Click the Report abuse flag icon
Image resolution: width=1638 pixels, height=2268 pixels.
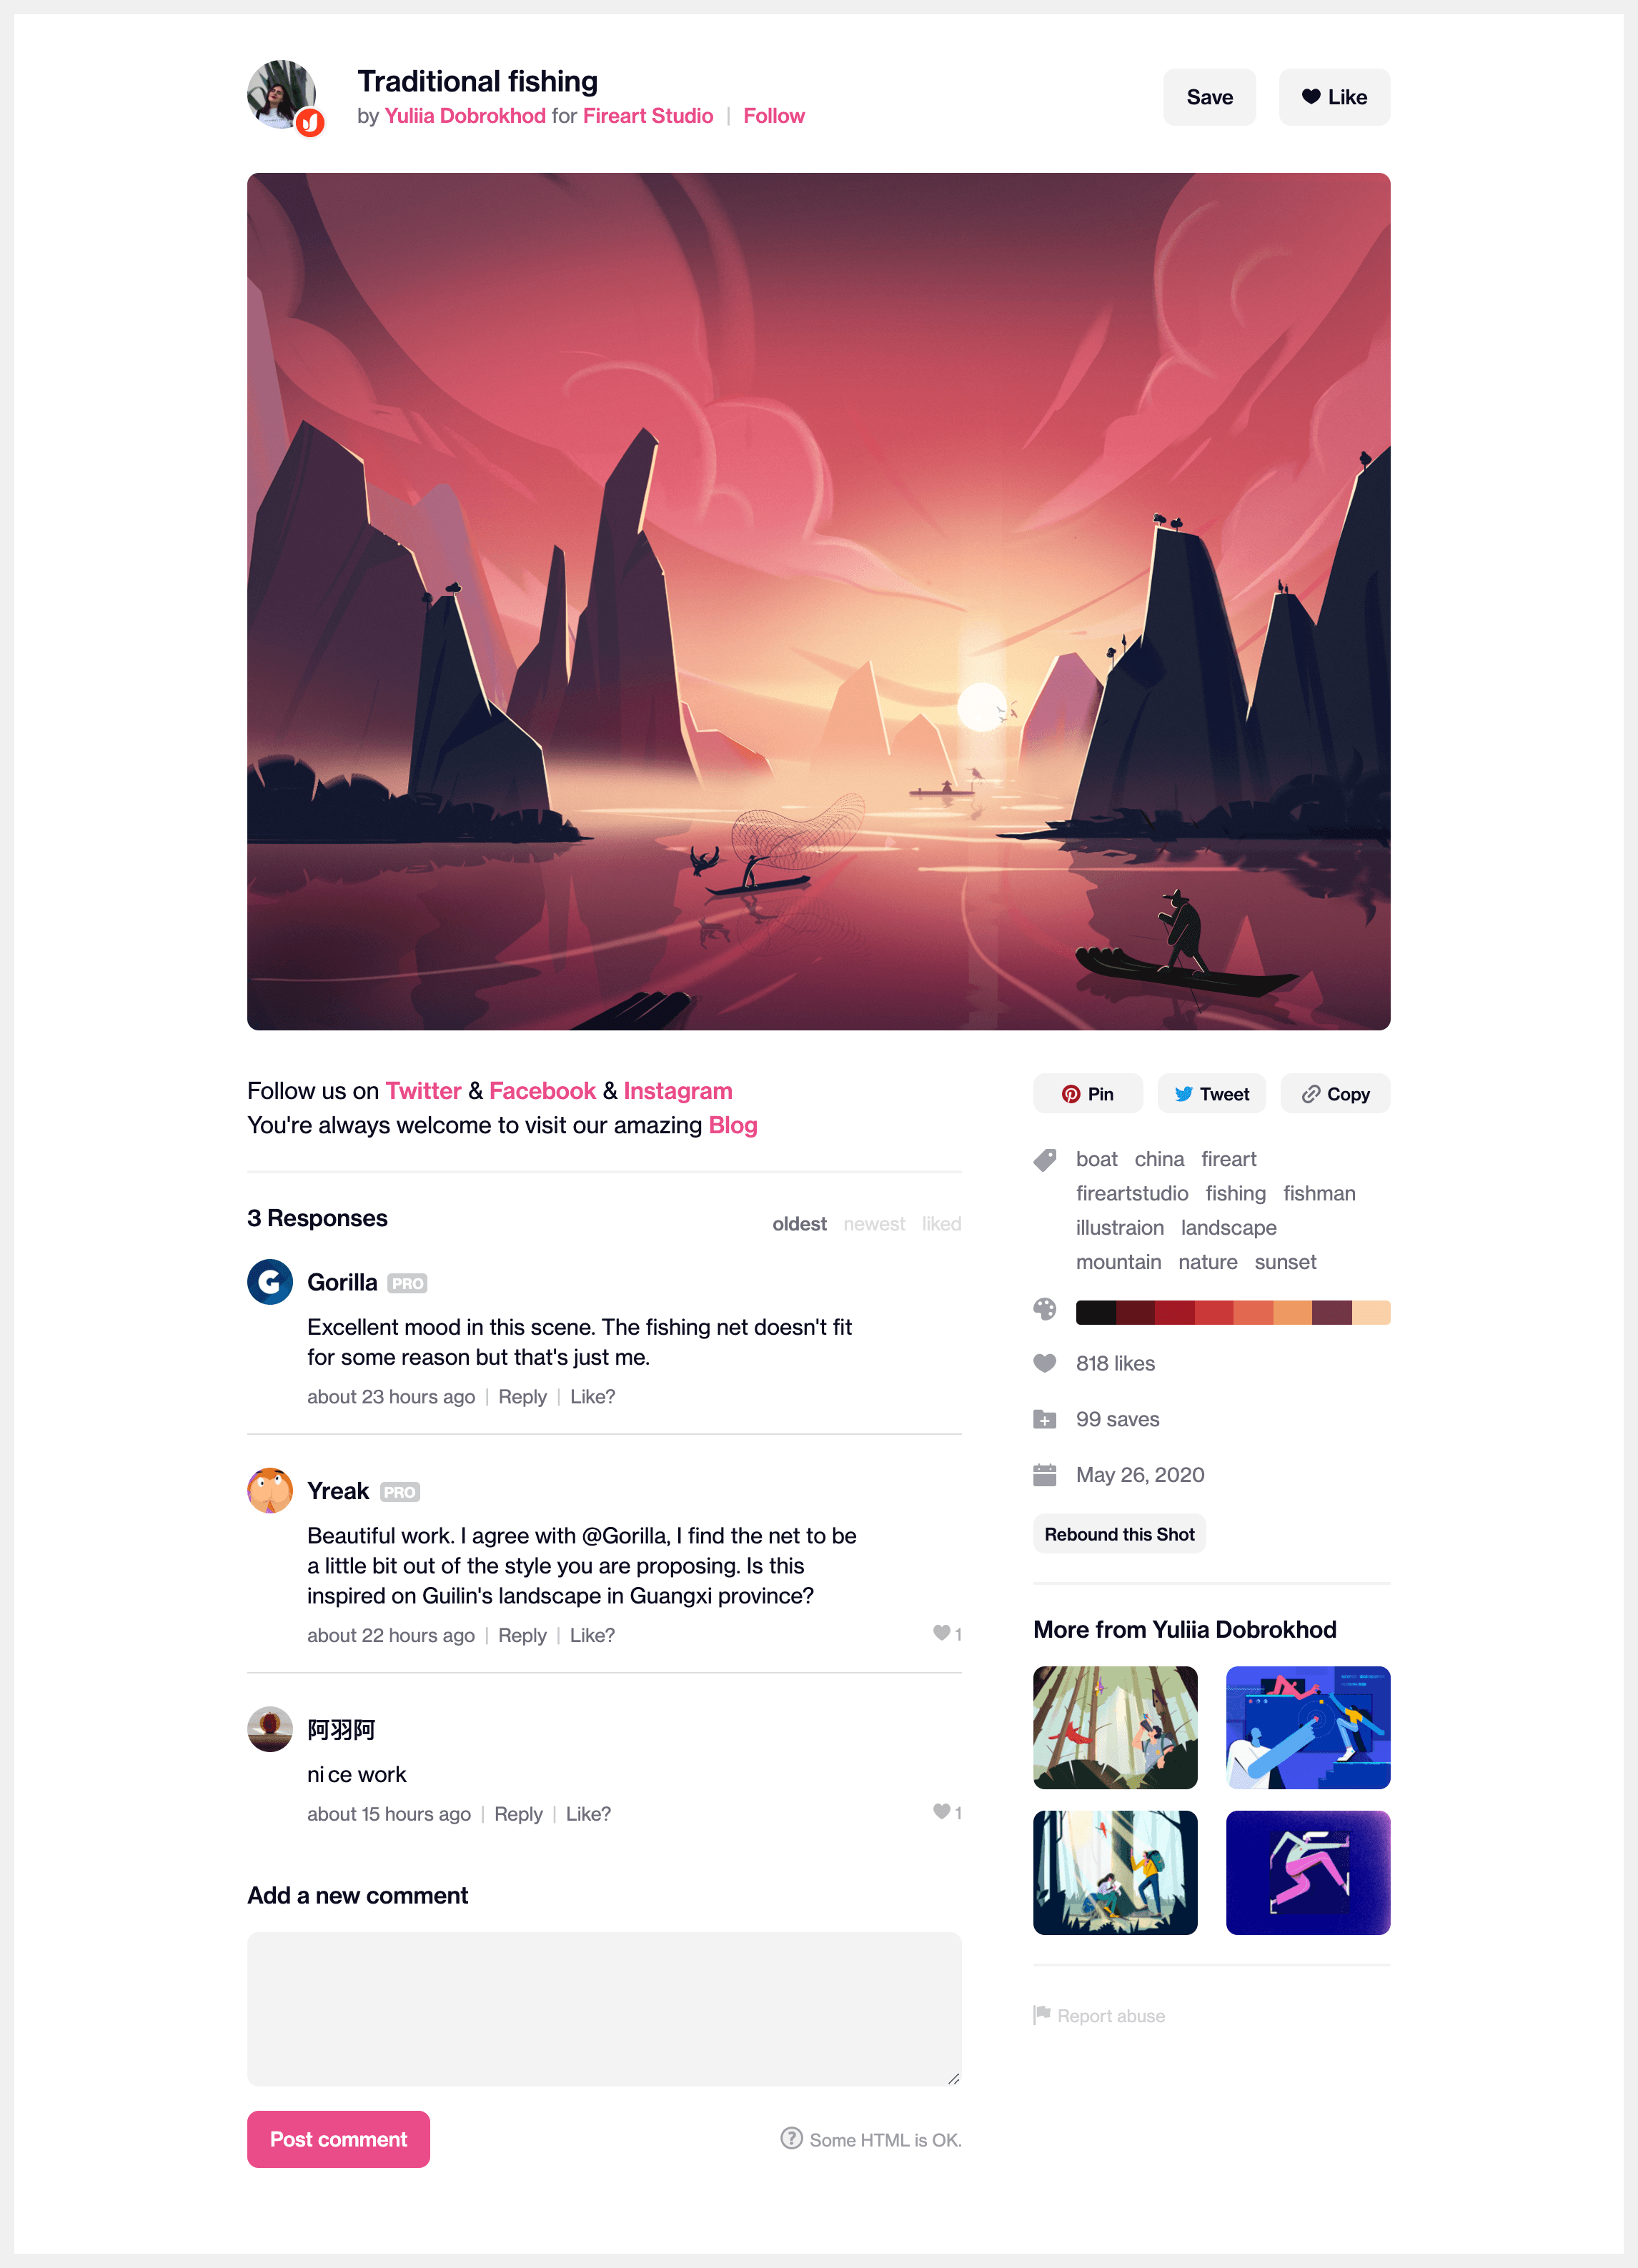(x=1041, y=2014)
